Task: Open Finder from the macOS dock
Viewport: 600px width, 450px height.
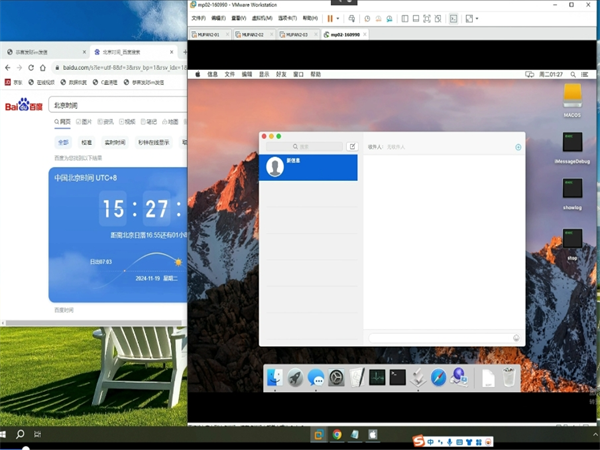Action: (x=274, y=378)
